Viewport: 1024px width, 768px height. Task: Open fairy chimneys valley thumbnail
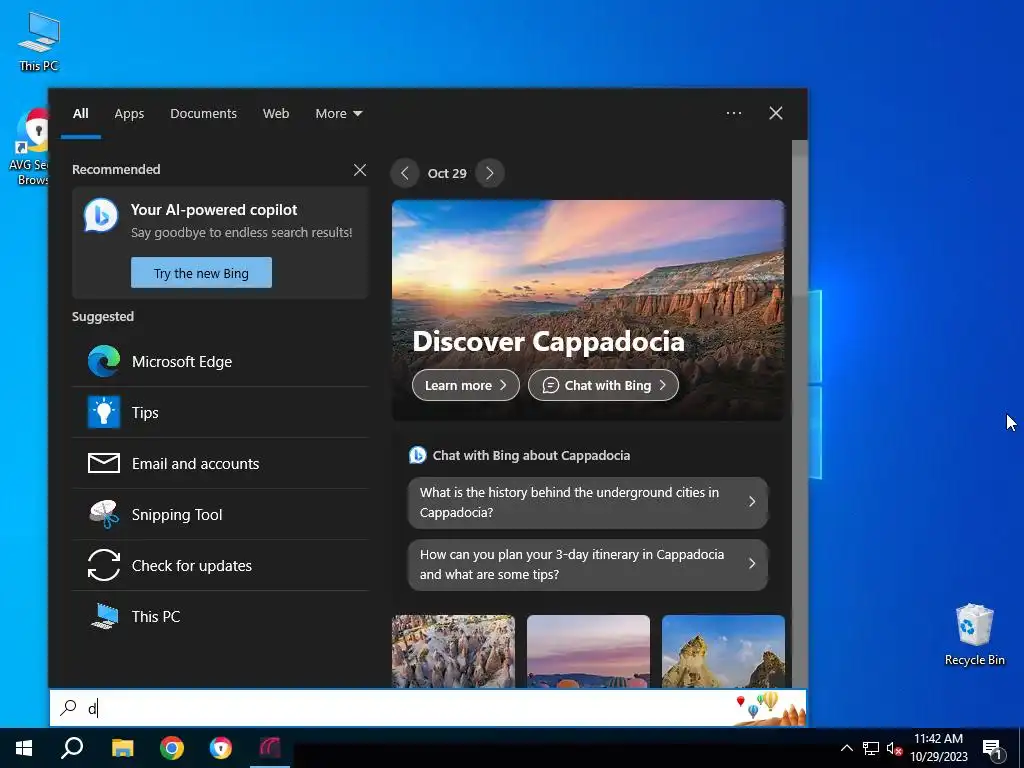453,651
